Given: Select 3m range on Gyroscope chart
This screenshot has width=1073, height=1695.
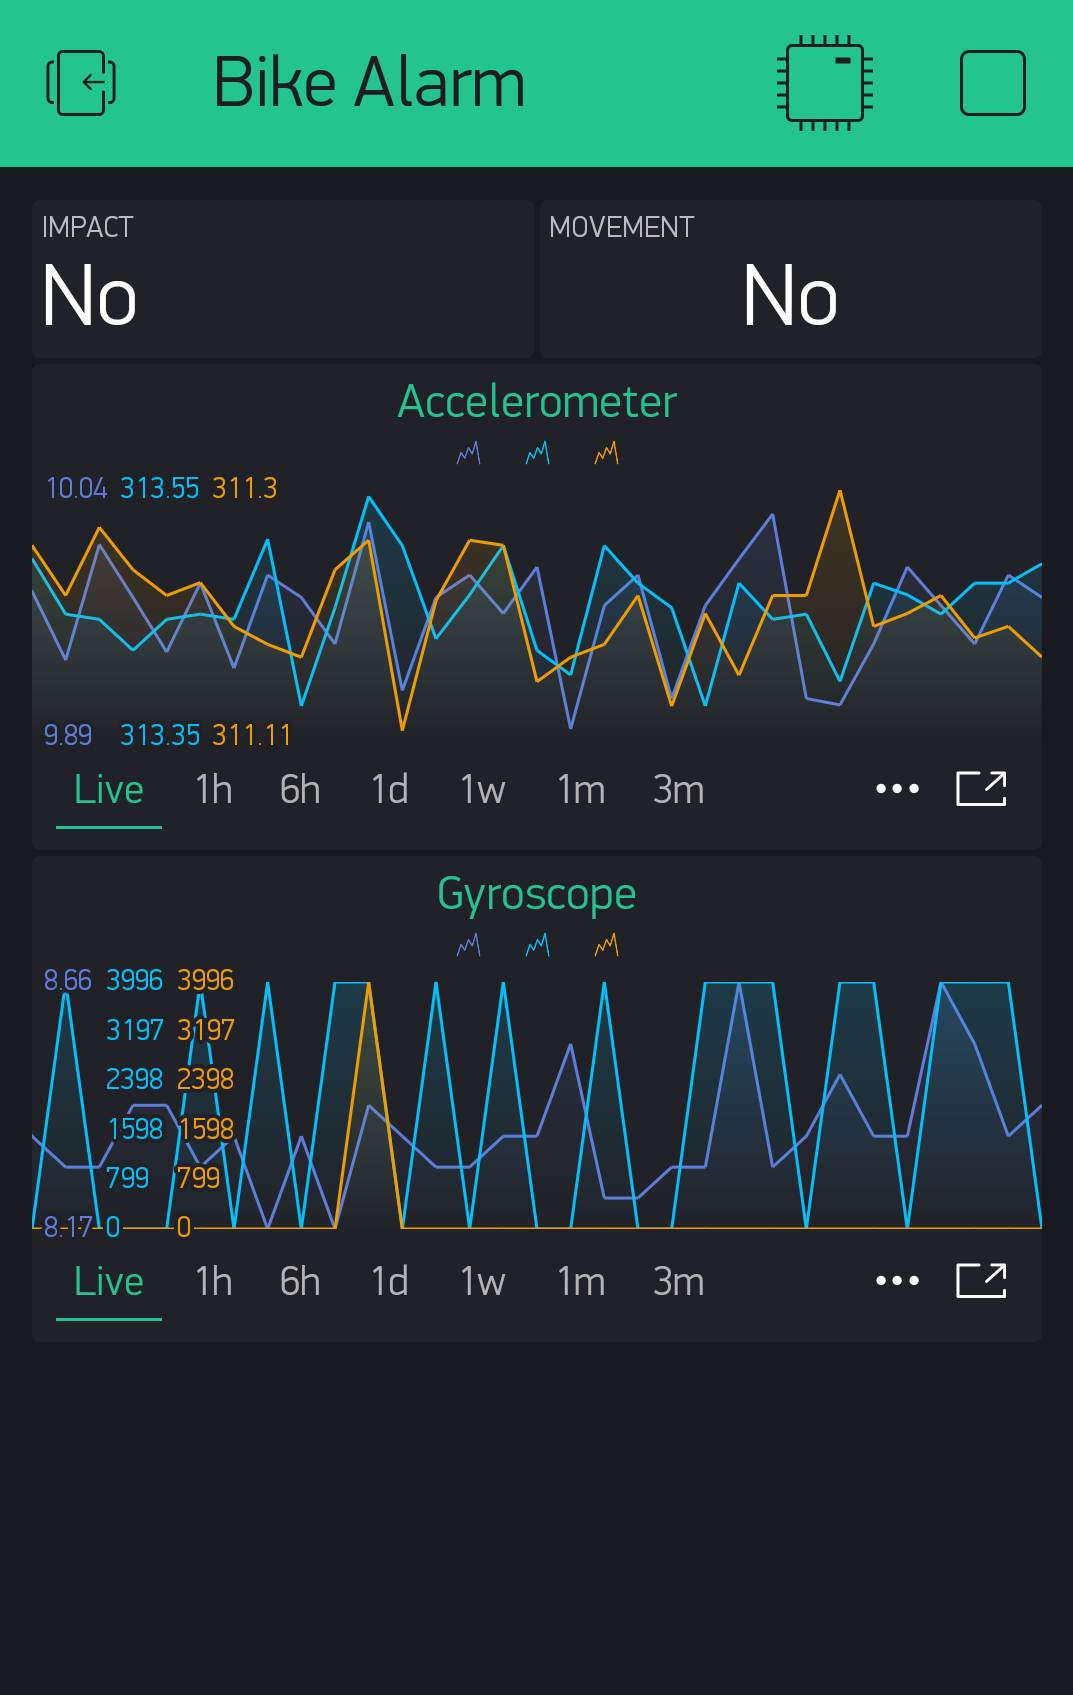Looking at the screenshot, I should [x=679, y=1282].
